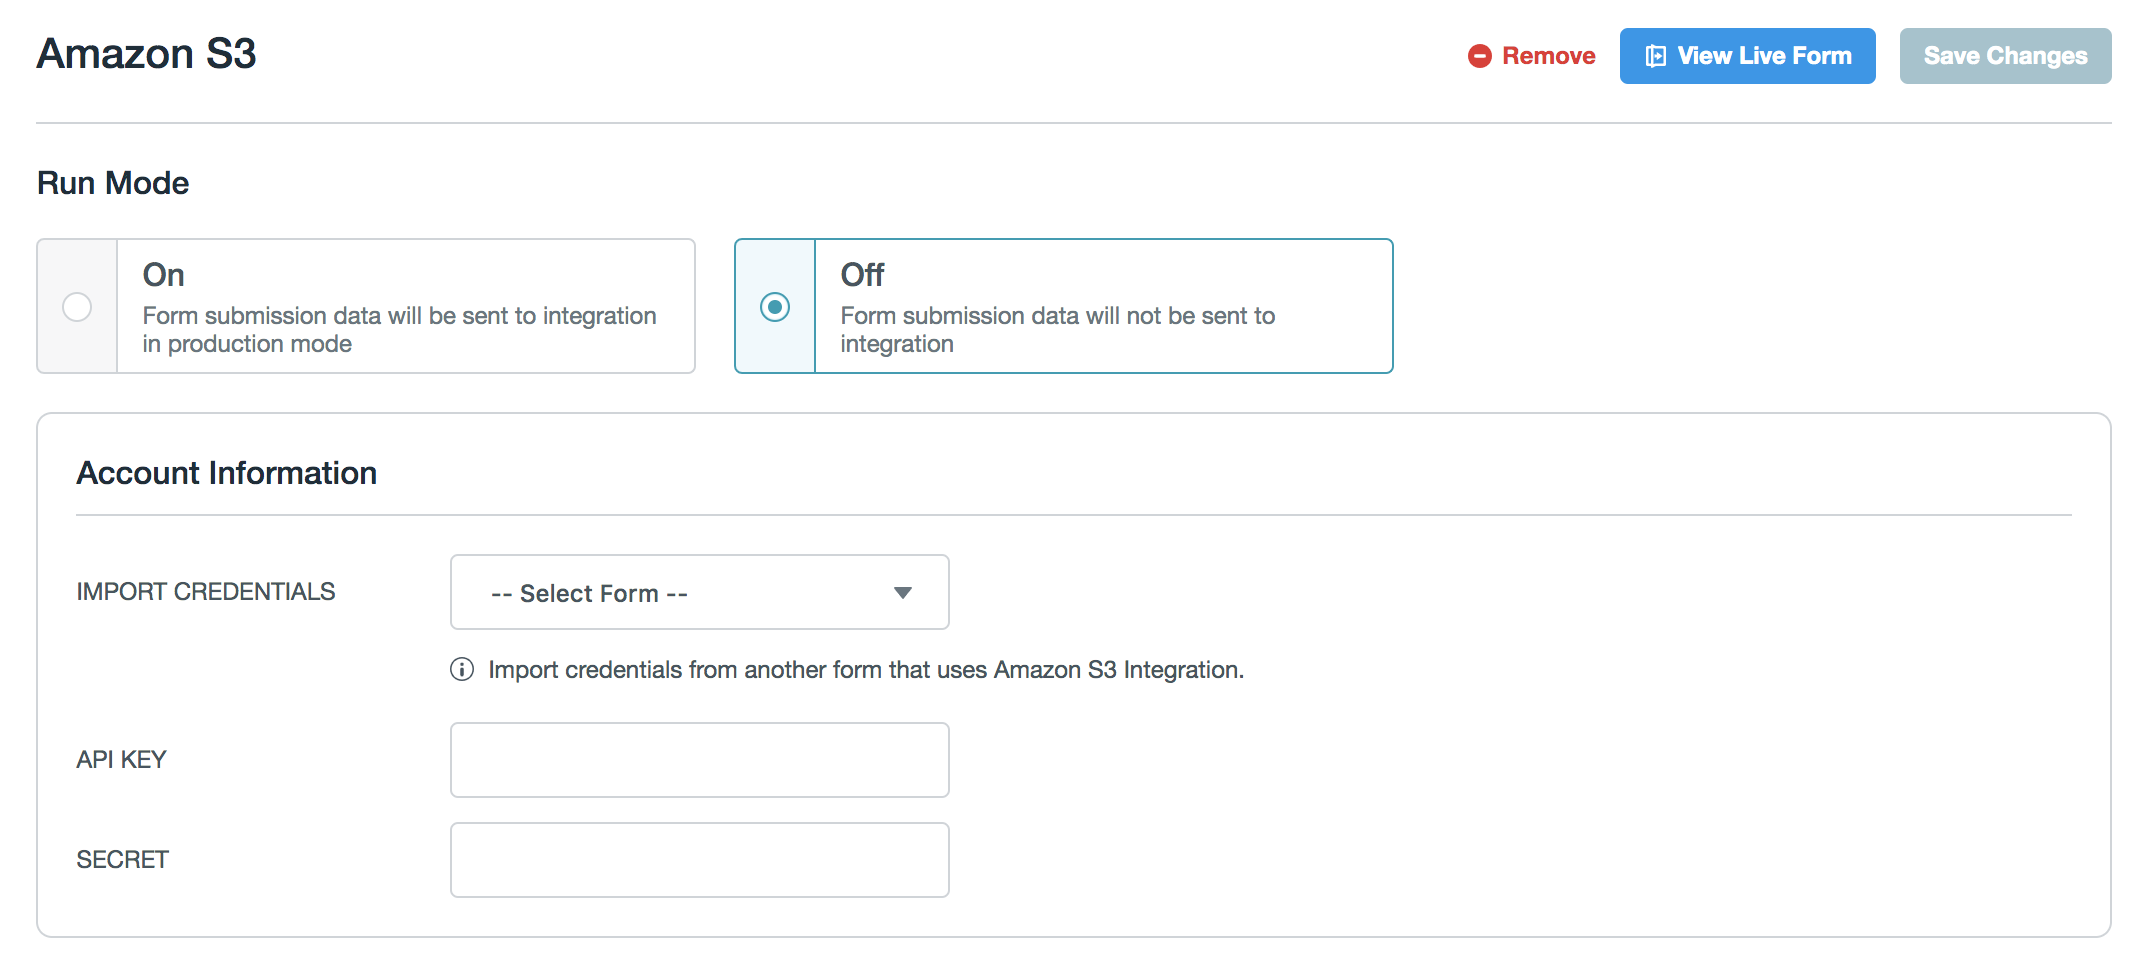Click the info icon below Import Credentials
This screenshot has height=956, width=2140.
[x=462, y=669]
